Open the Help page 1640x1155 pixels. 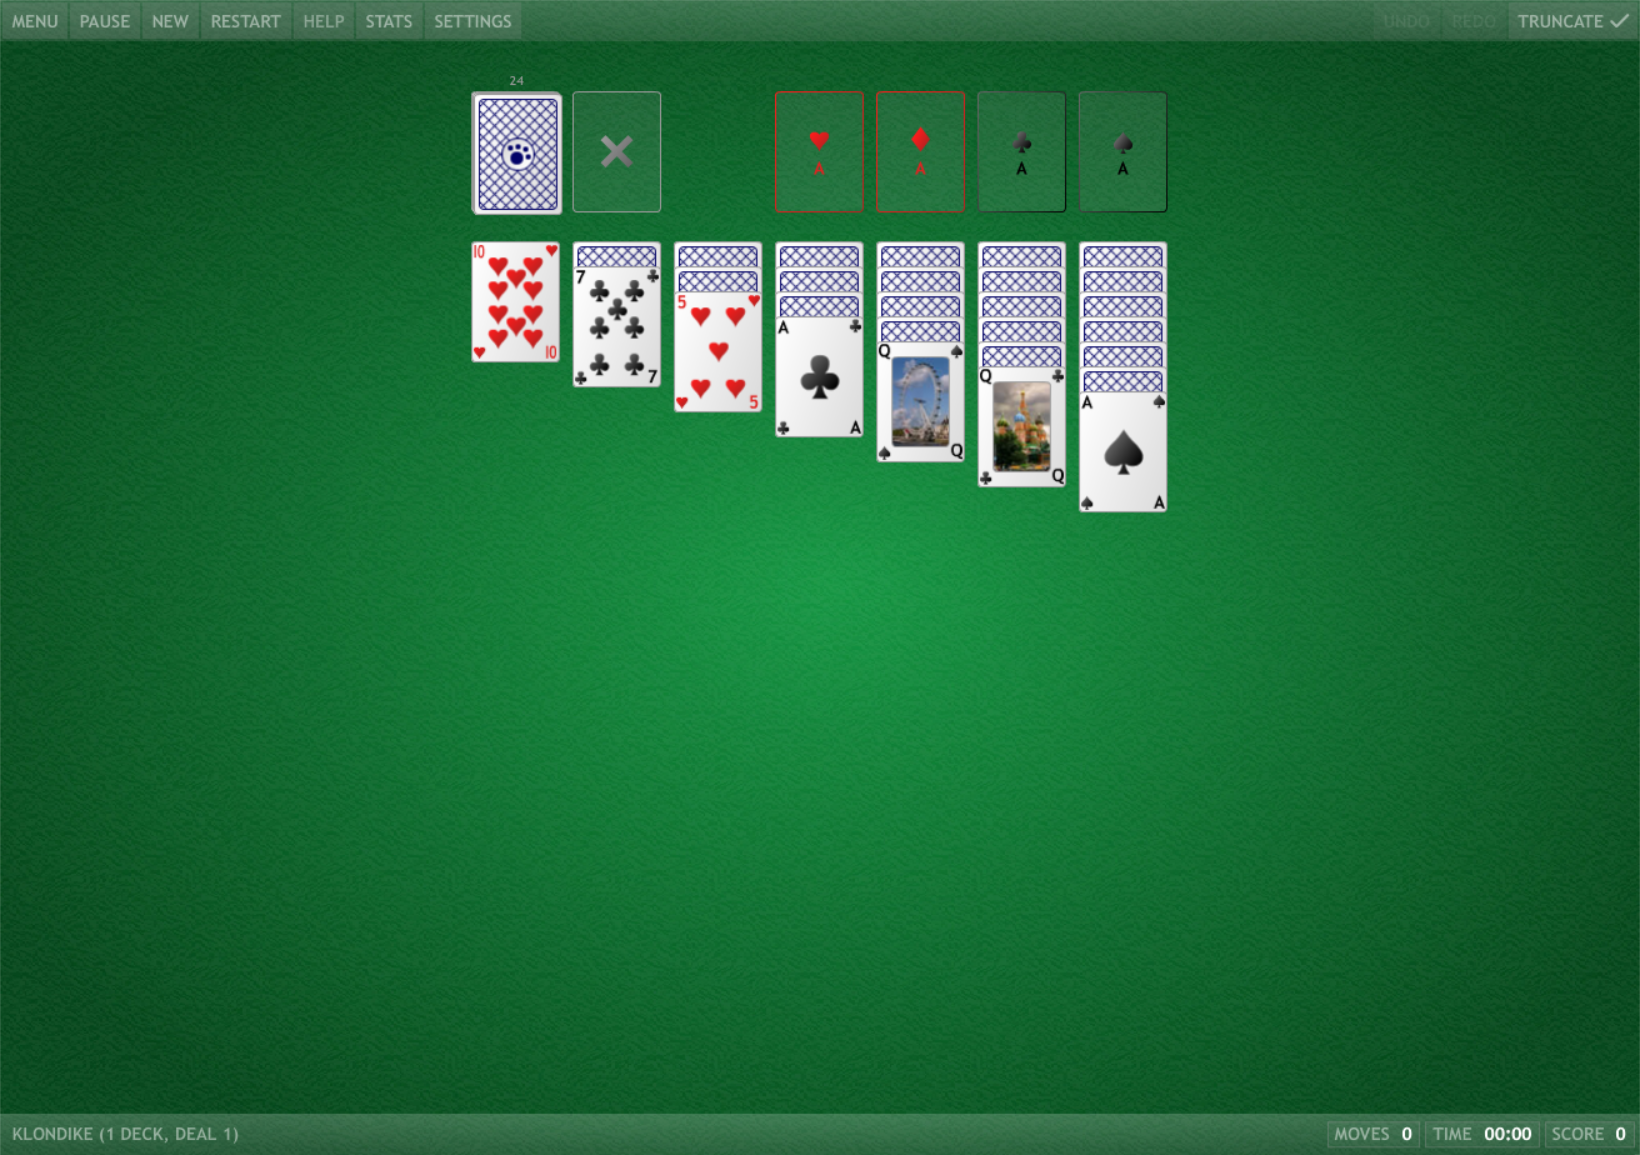pyautogui.click(x=323, y=21)
